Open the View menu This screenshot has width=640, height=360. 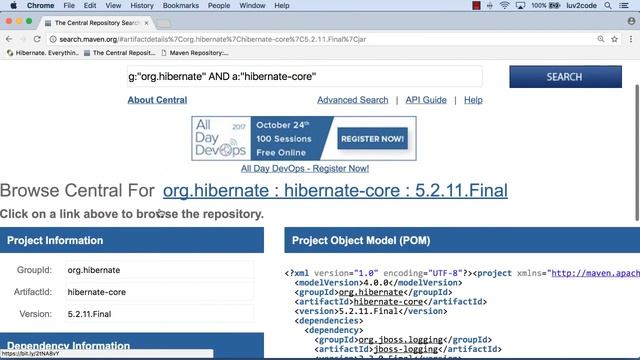pyautogui.click(x=113, y=5)
